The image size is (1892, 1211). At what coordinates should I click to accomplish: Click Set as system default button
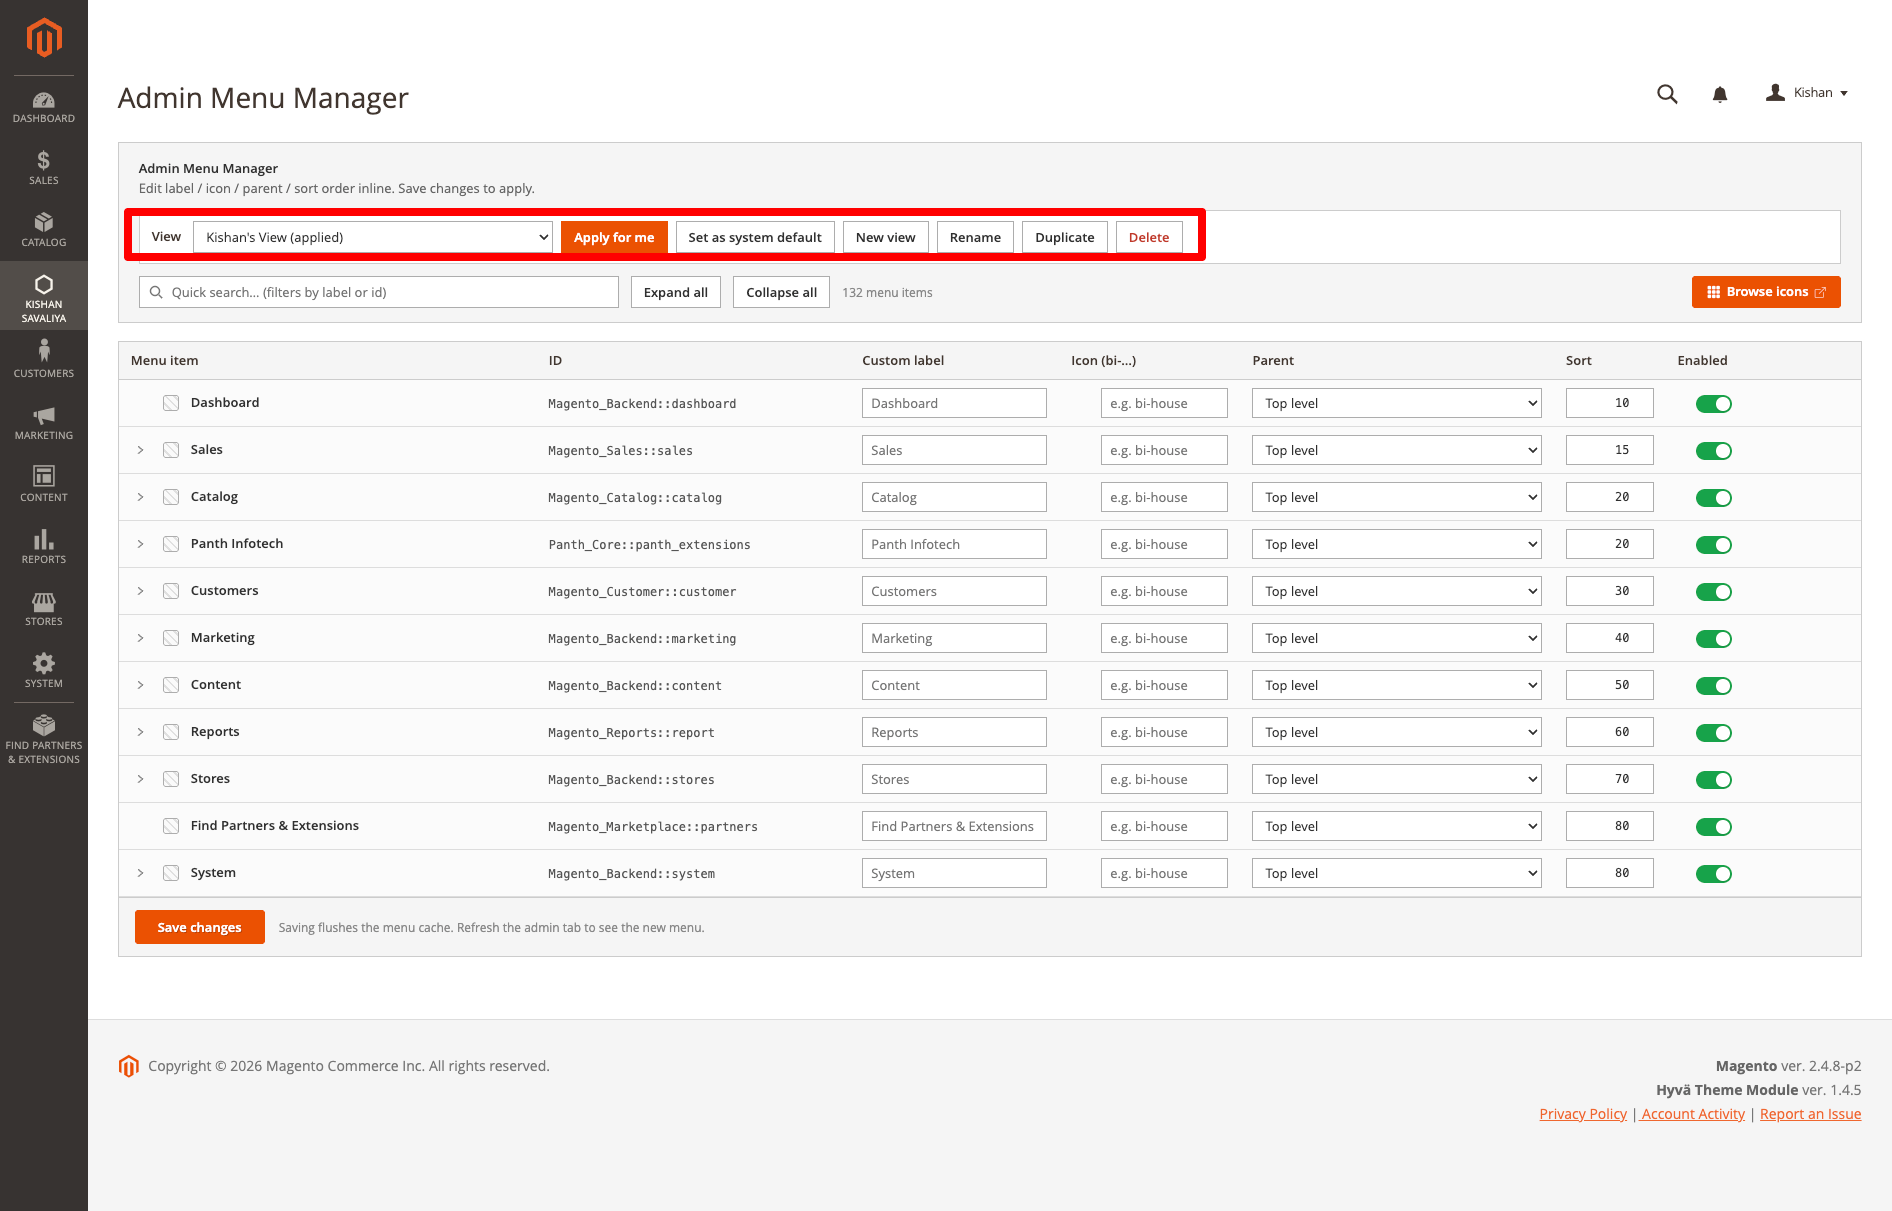click(755, 237)
